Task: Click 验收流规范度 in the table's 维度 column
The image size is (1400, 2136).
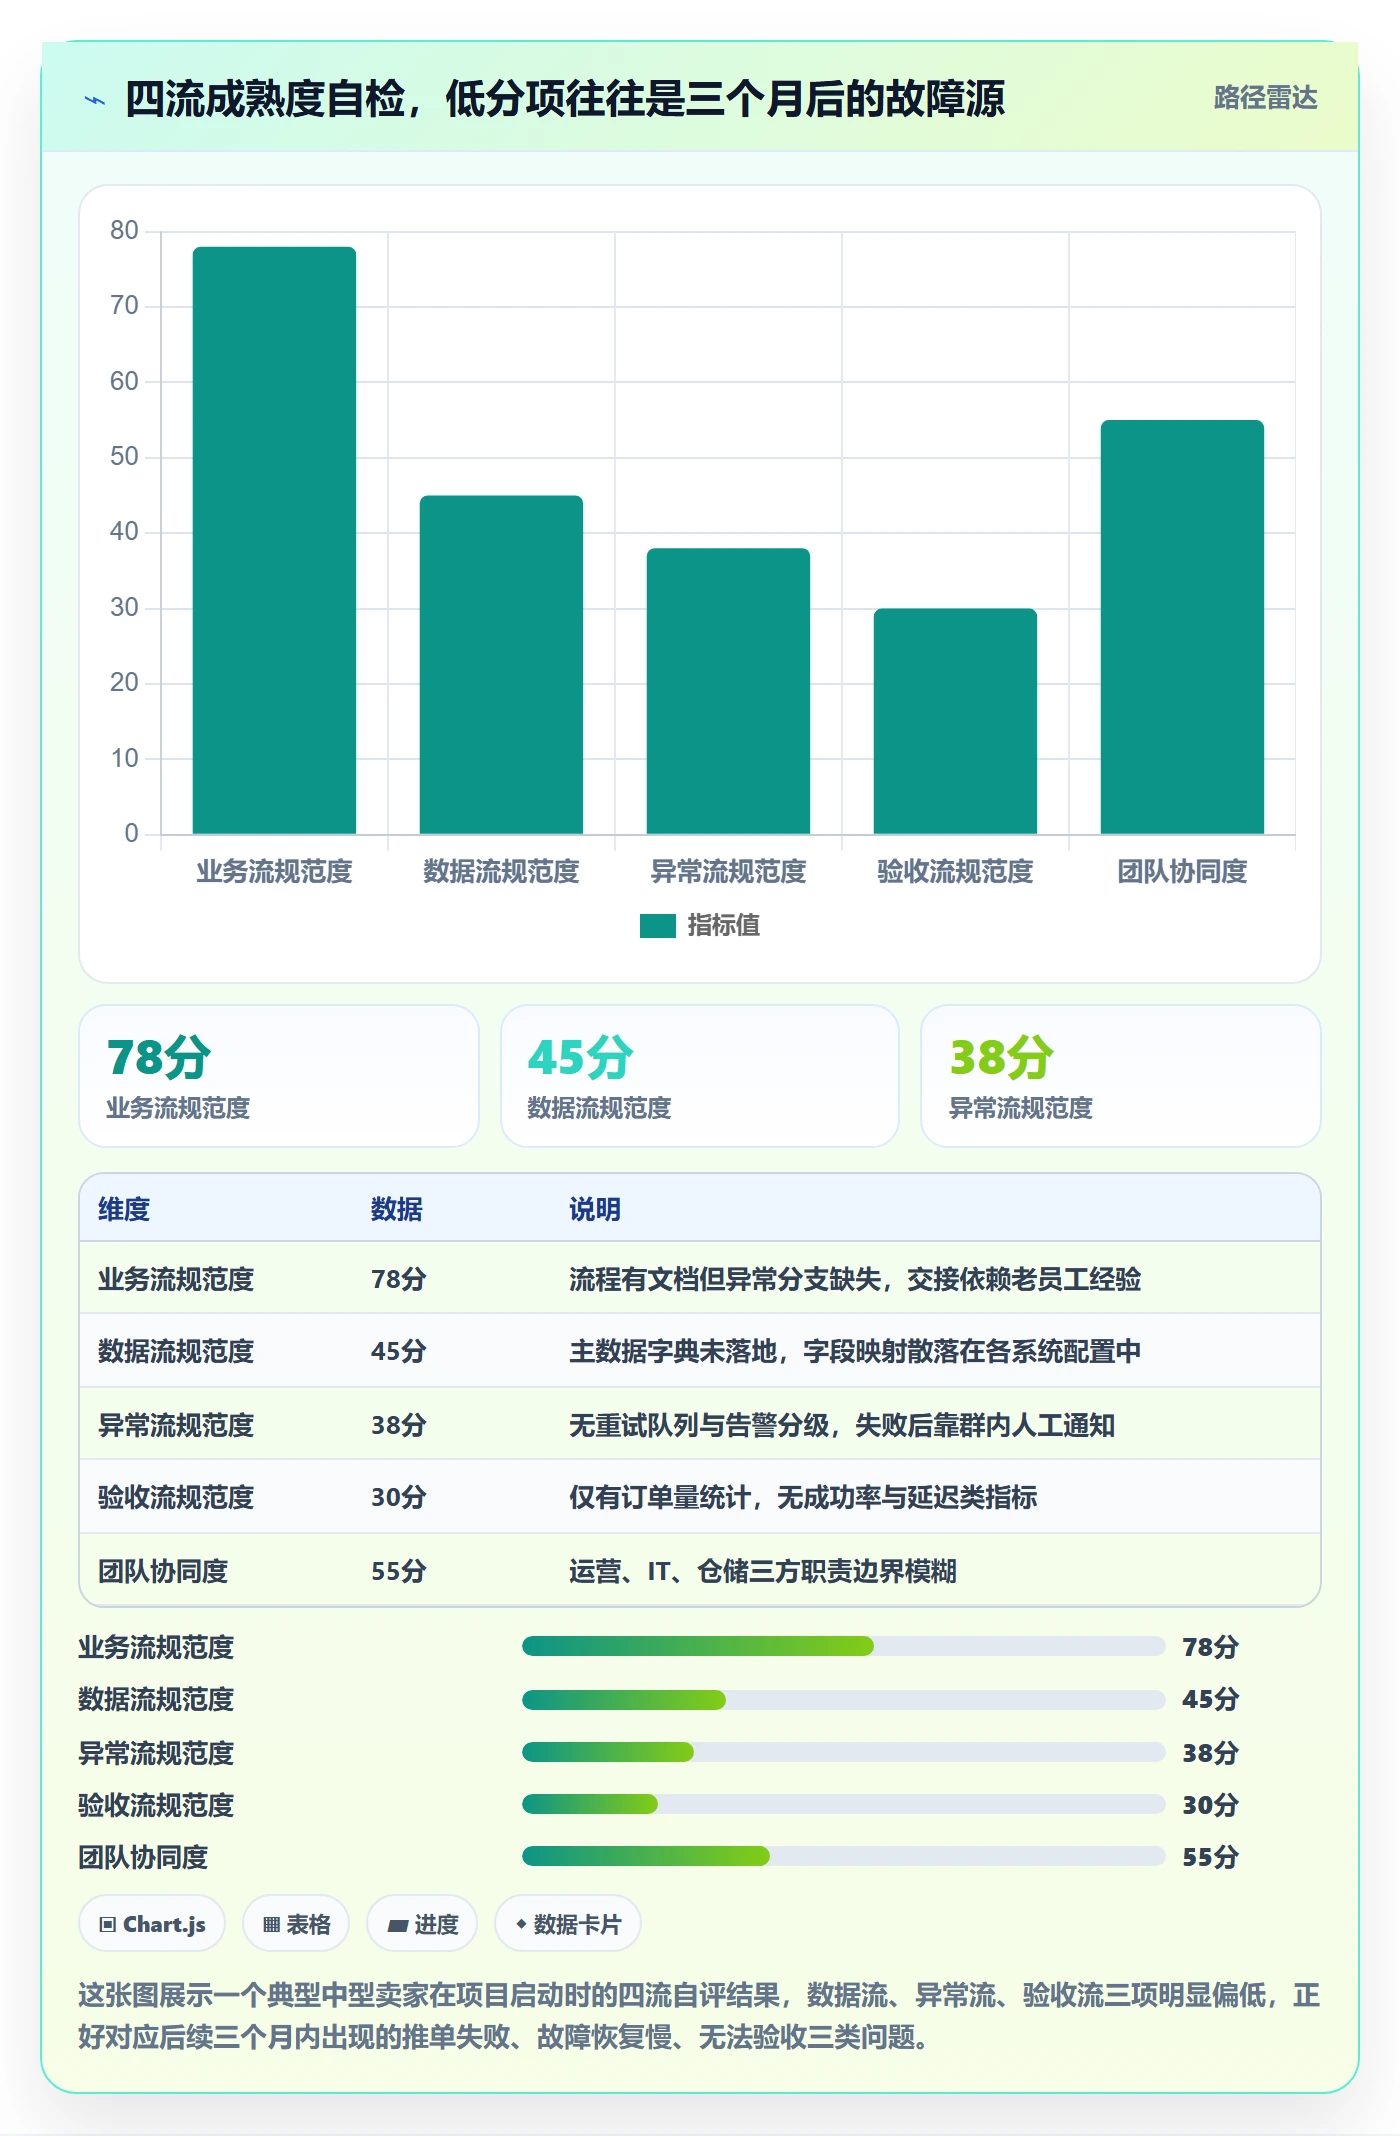Action: pos(176,1497)
